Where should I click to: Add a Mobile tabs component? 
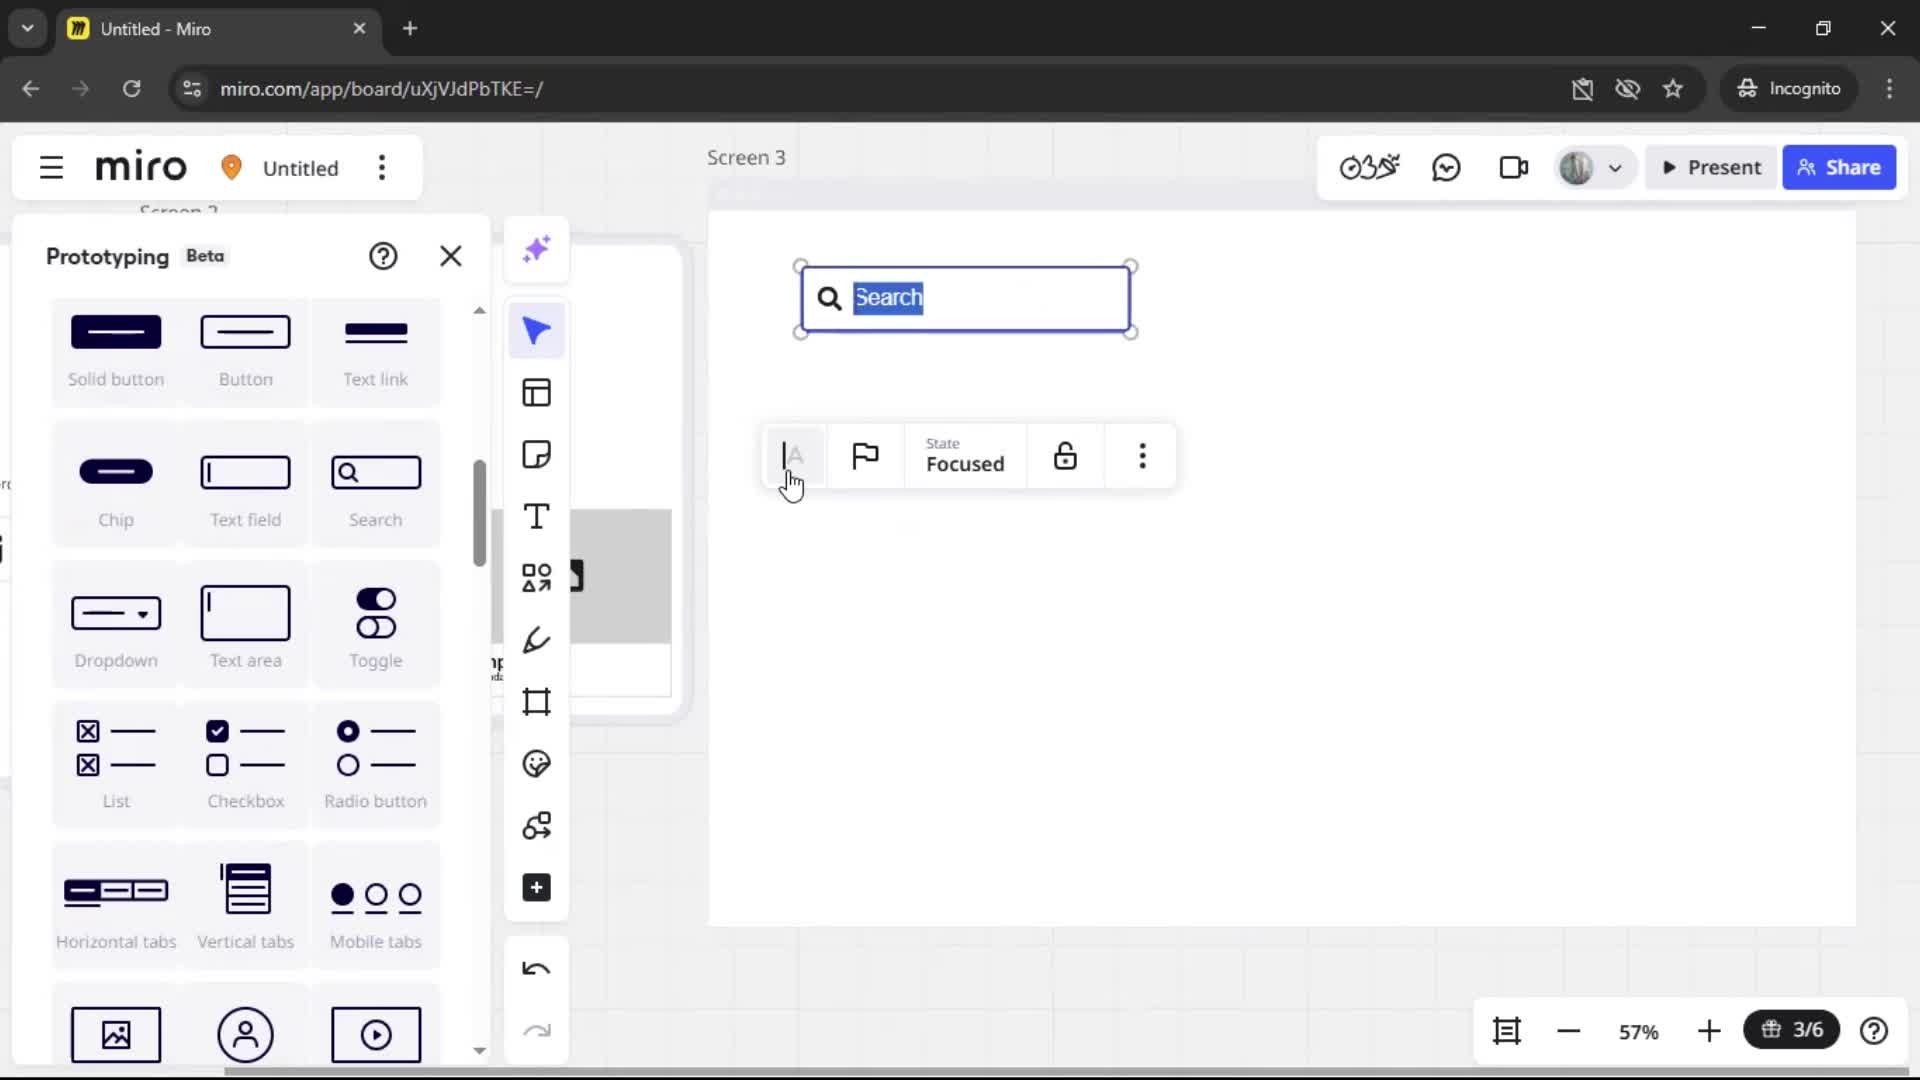coord(376,906)
